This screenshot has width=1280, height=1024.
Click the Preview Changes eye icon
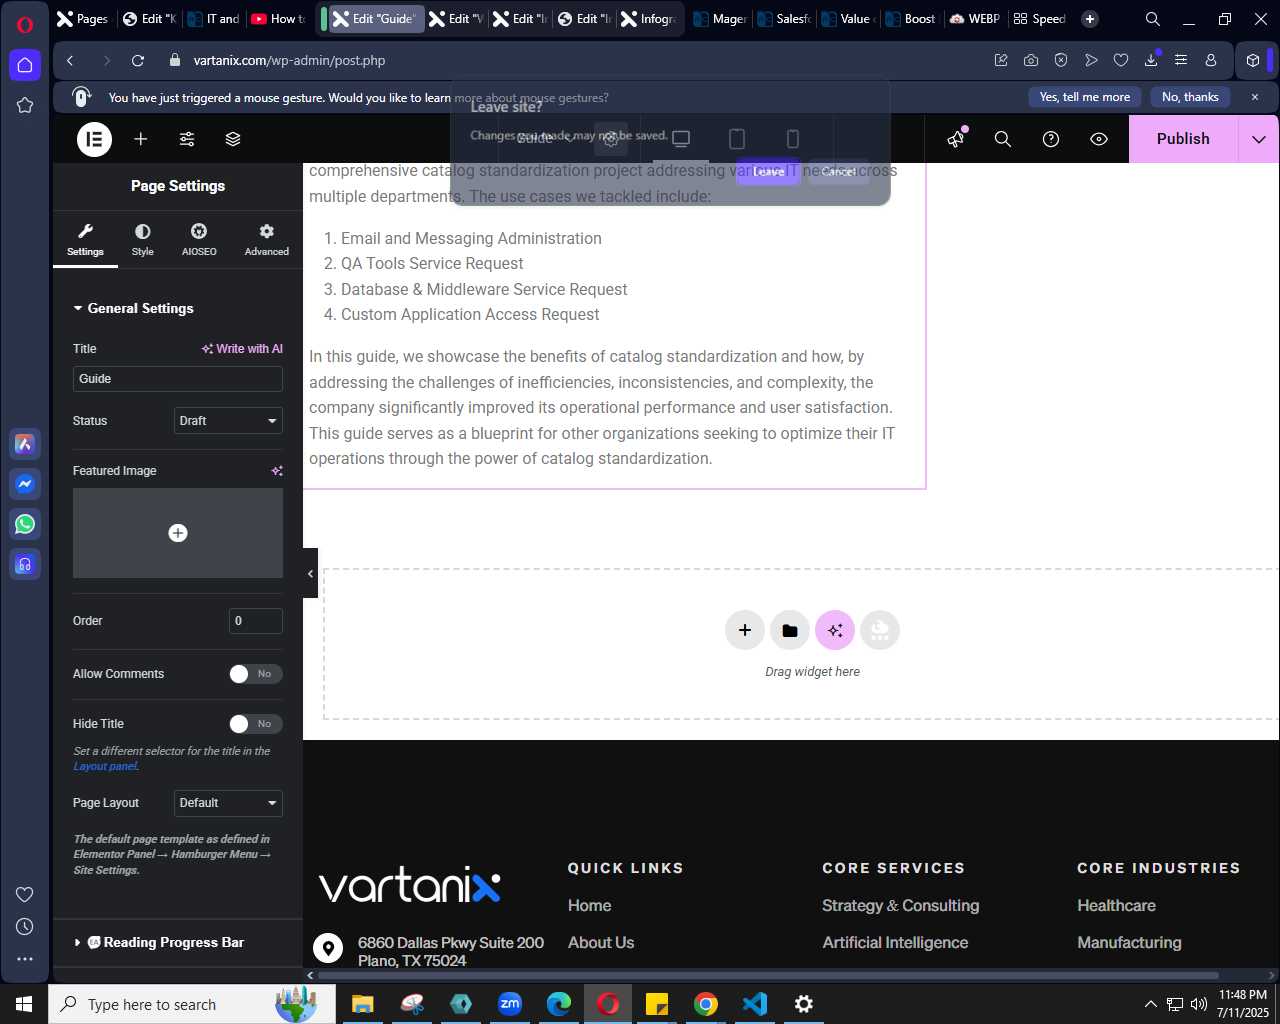pyautogui.click(x=1099, y=139)
